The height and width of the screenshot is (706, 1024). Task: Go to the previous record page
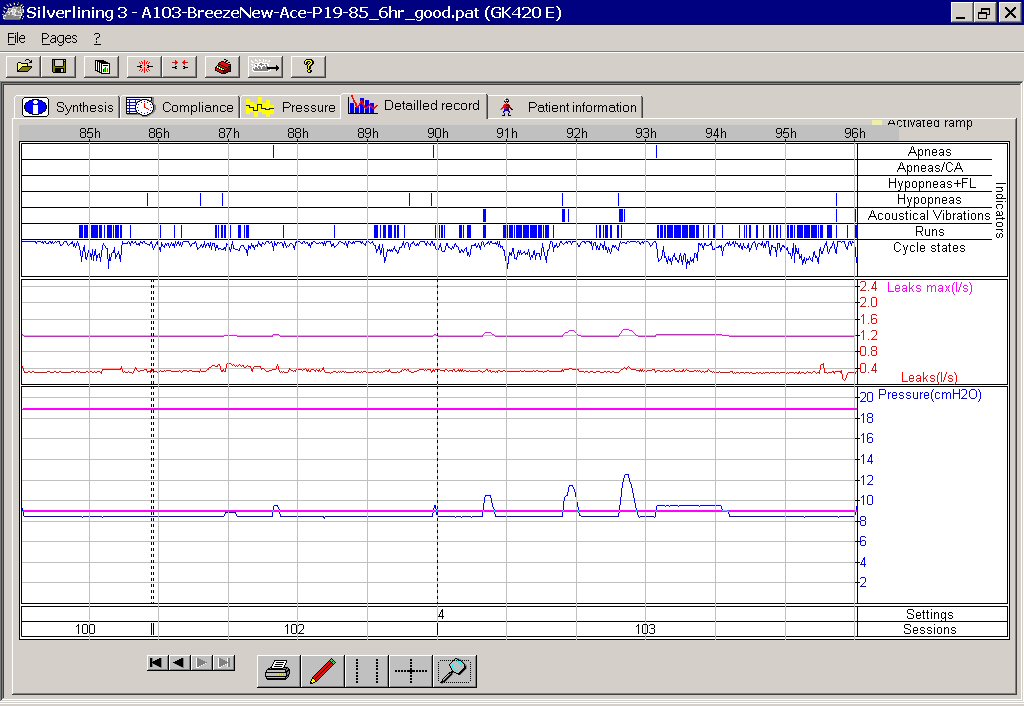[x=178, y=663]
